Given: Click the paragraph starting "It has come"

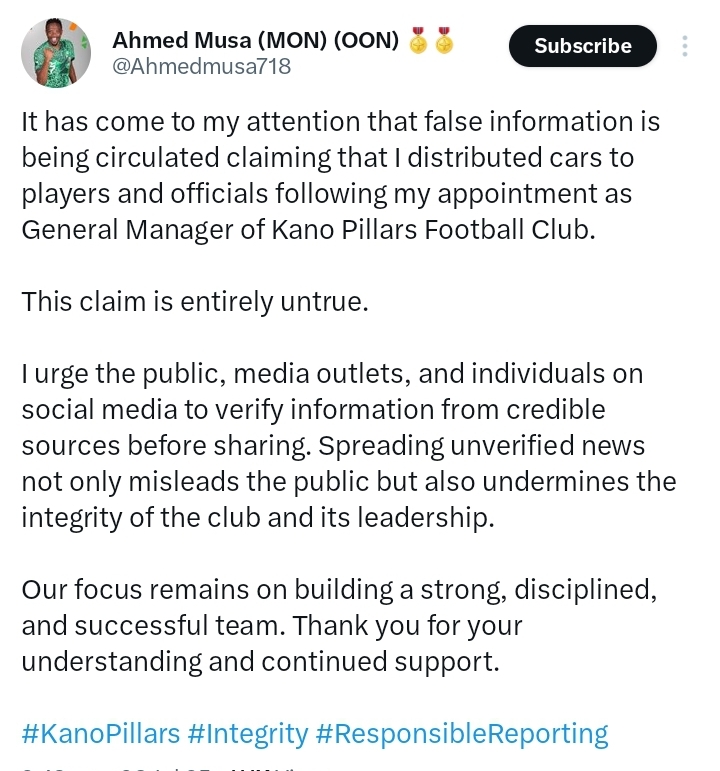Looking at the screenshot, I should pos(340,176).
